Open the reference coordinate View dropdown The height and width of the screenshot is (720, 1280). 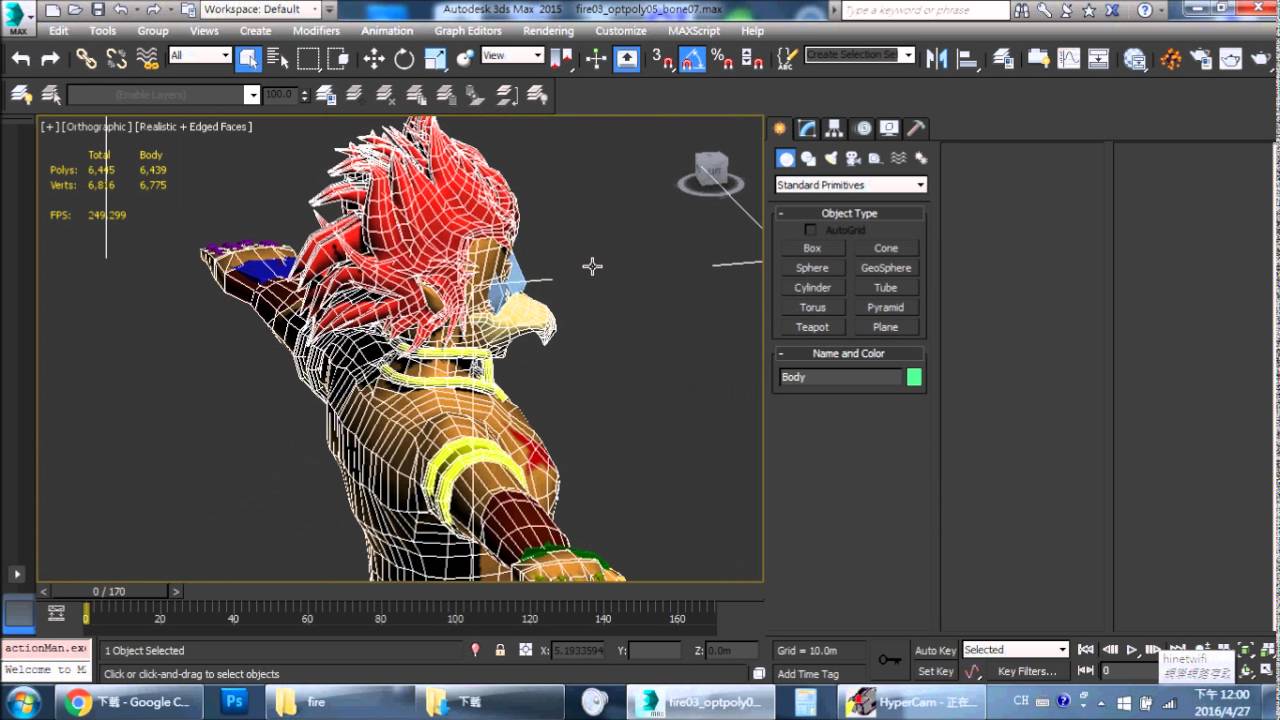(512, 55)
